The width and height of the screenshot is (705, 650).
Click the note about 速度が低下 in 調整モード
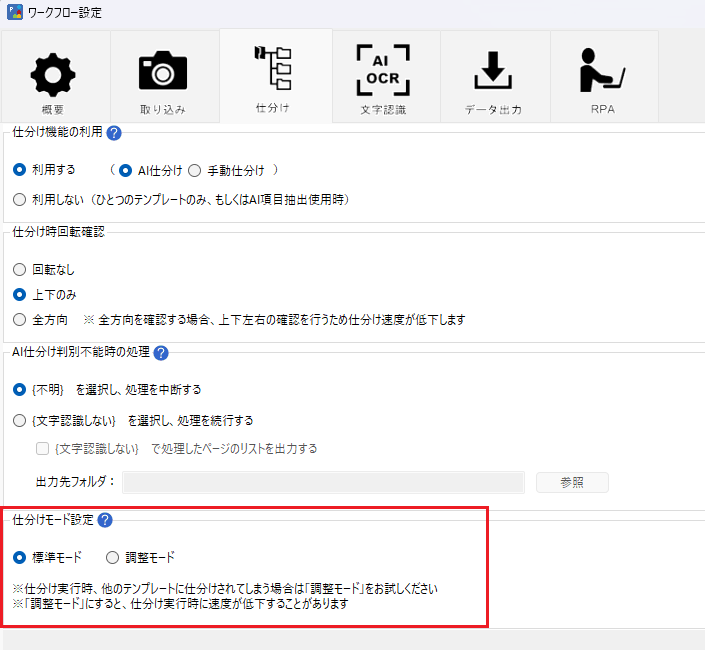(x=180, y=603)
